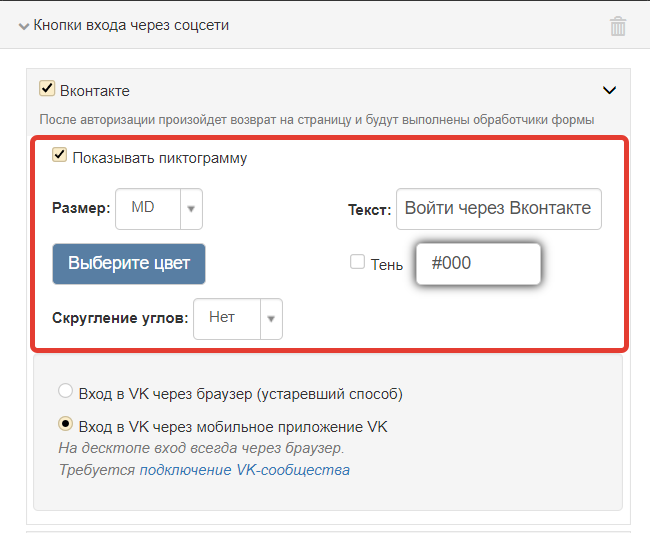This screenshot has width=650, height=533.
Task: Select "Вход в VK через мобильное приложение VK" radio
Action: (65, 424)
